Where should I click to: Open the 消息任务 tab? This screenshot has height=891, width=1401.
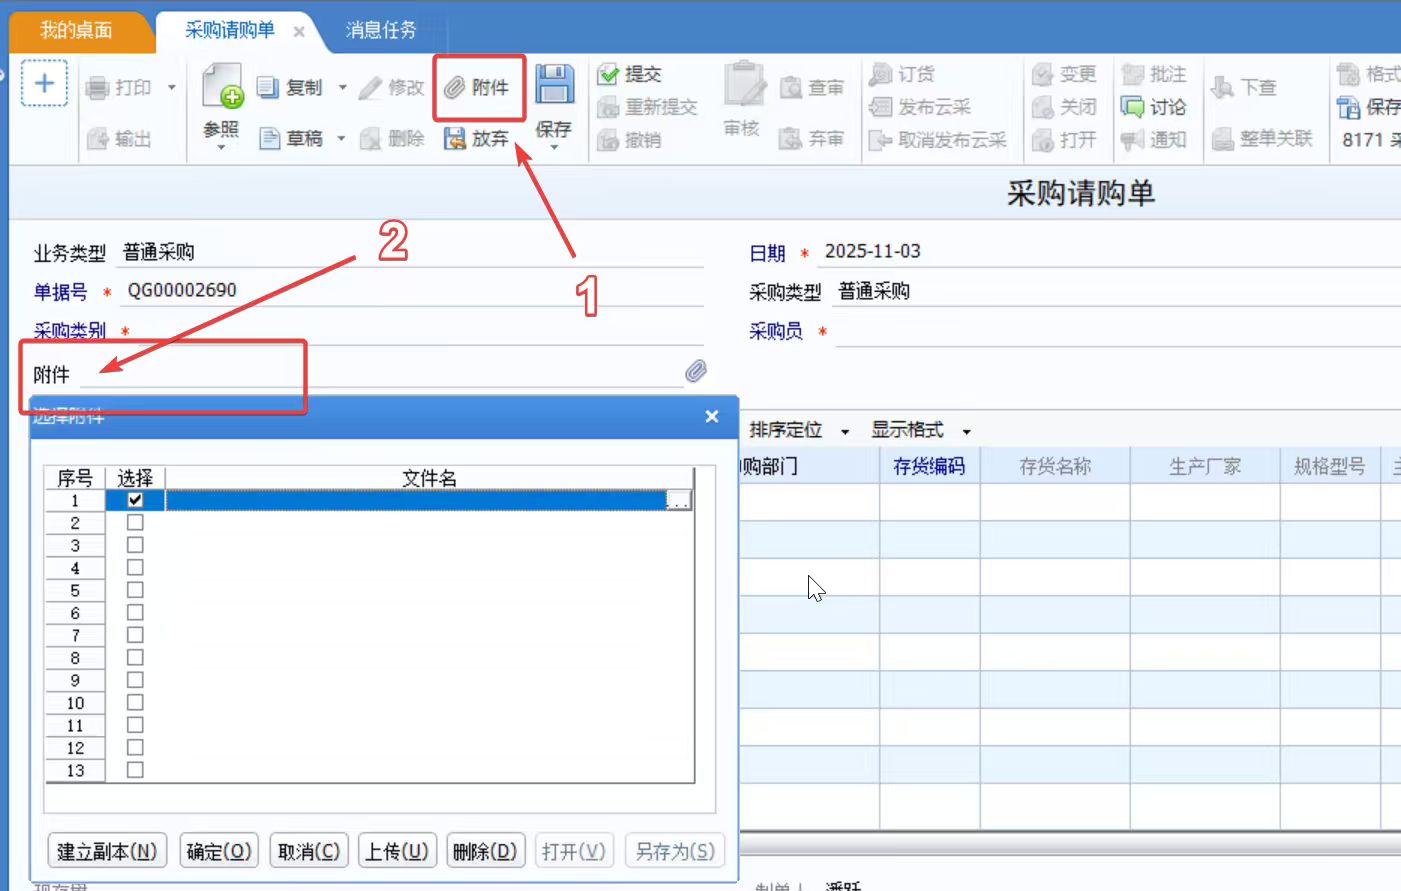tap(380, 30)
